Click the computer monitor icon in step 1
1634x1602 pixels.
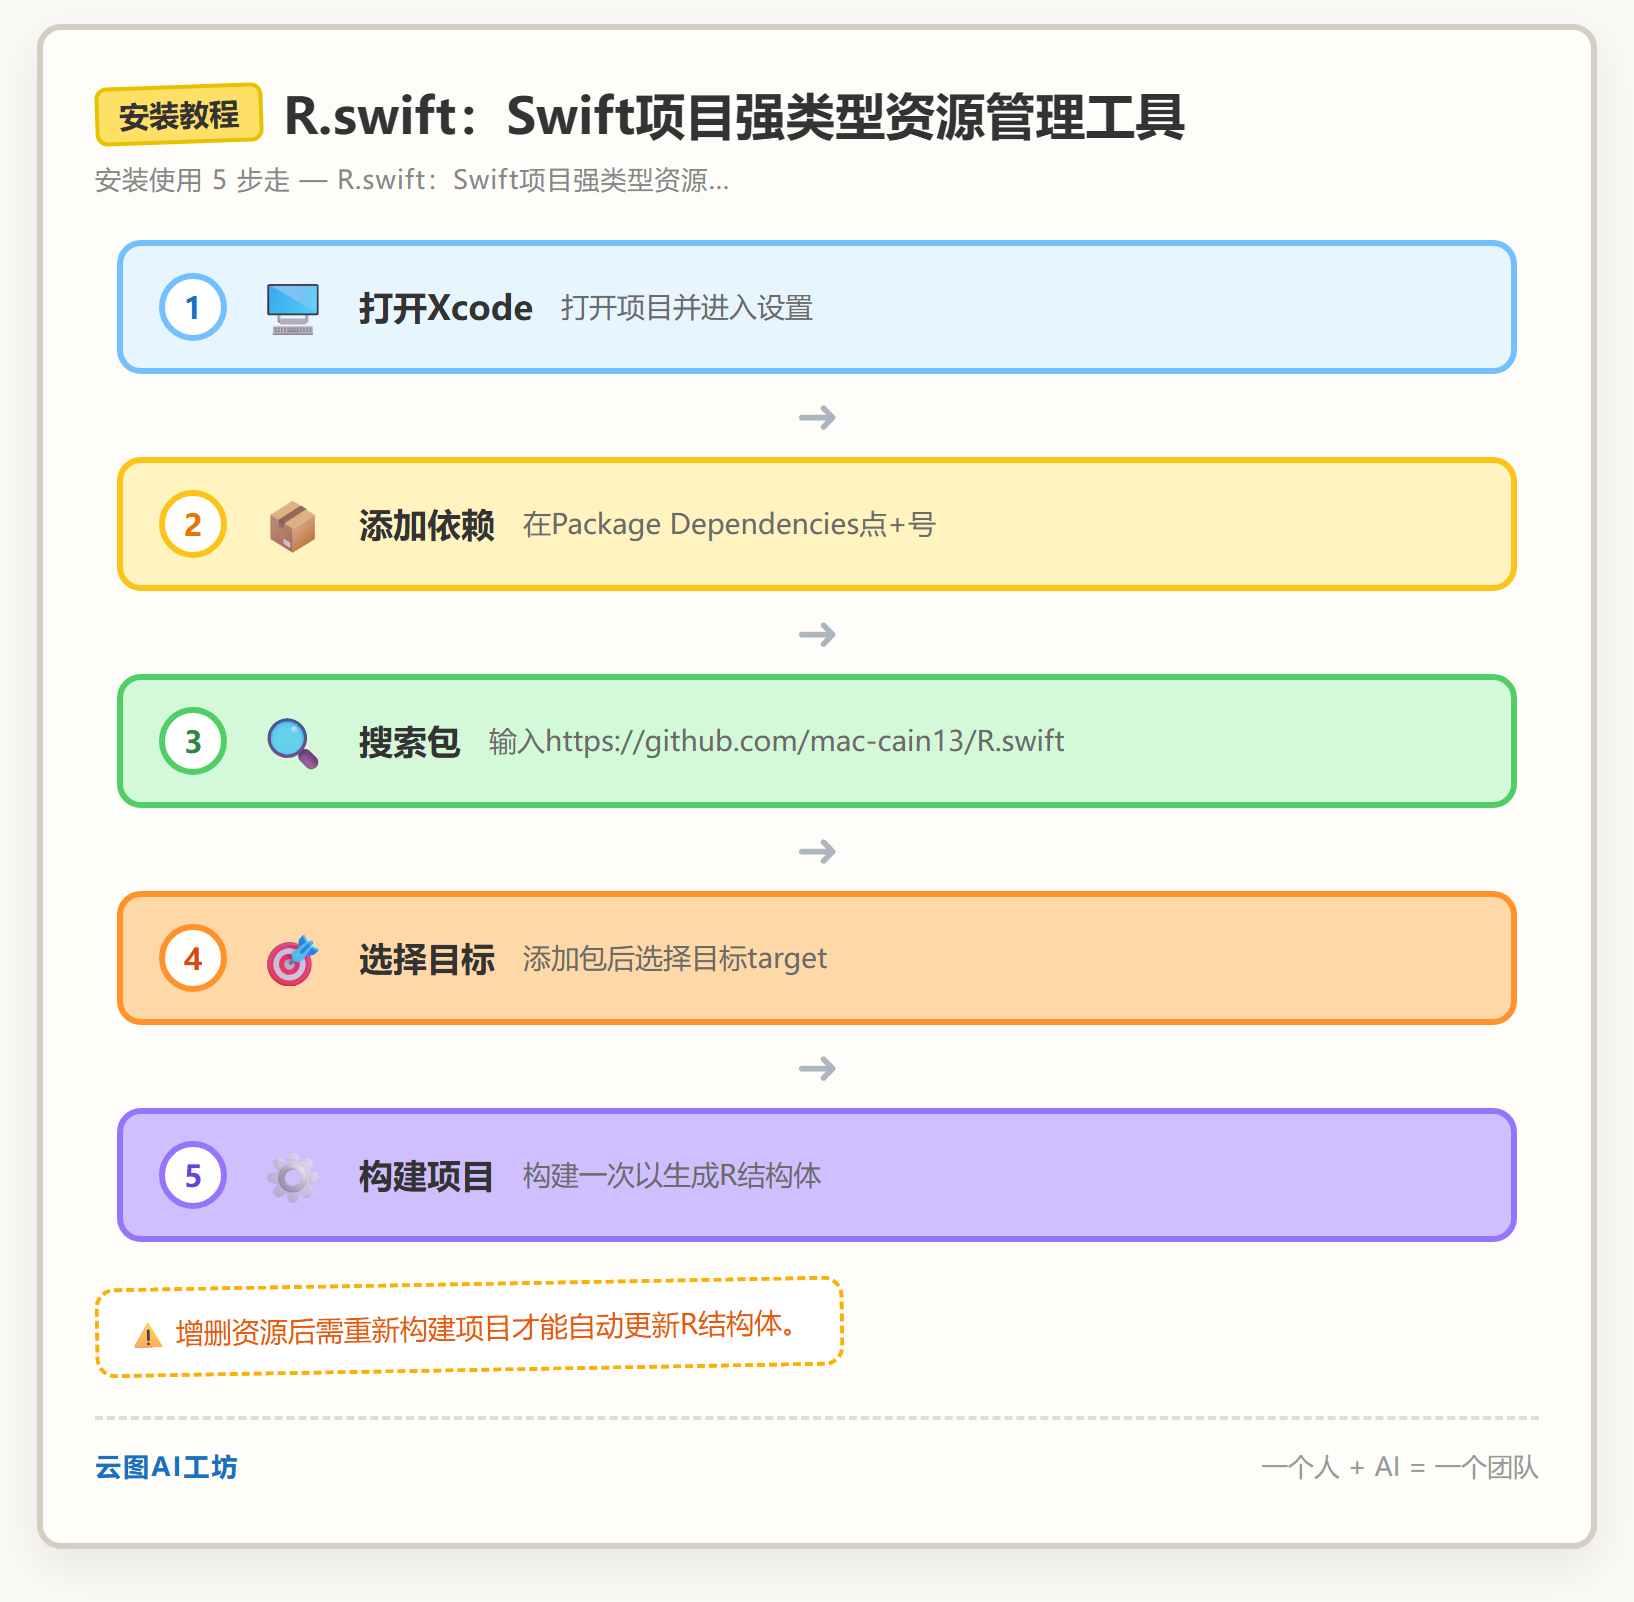[293, 308]
